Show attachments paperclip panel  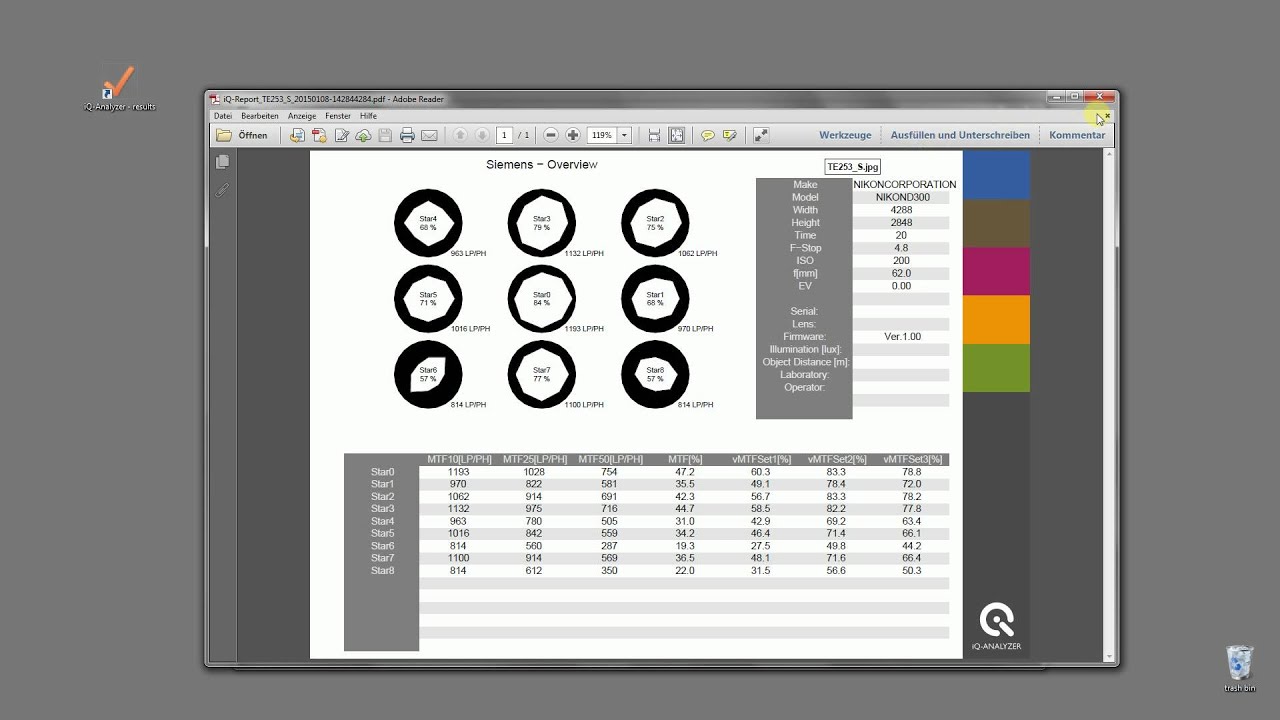222,189
